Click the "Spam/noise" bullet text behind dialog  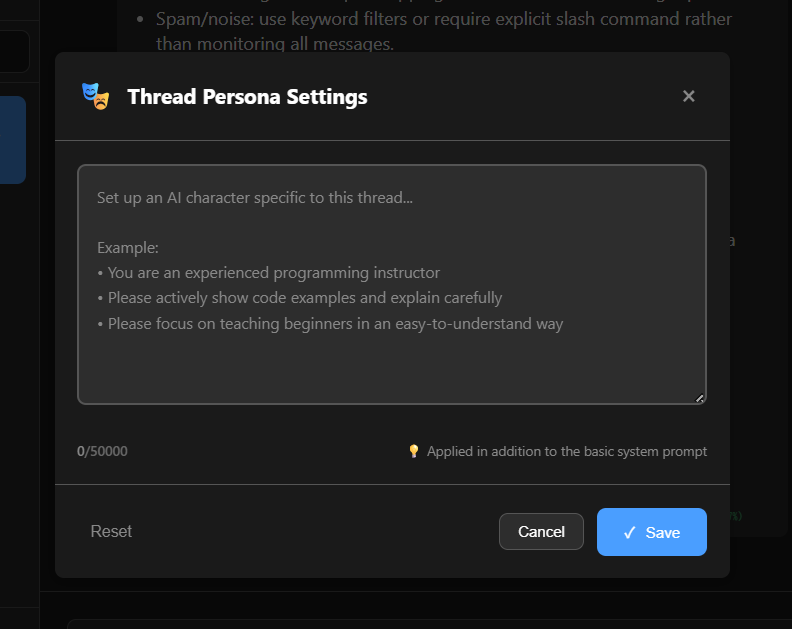444,19
